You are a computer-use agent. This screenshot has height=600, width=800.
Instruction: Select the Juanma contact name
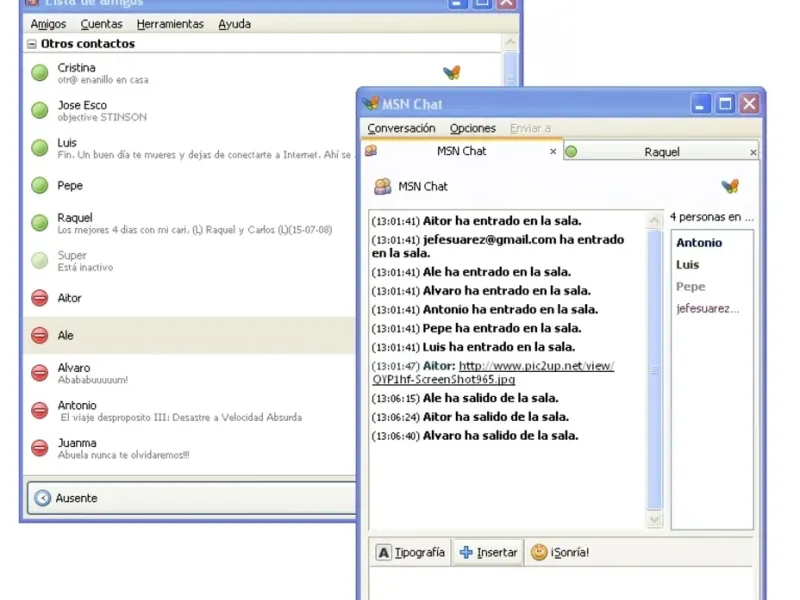click(x=77, y=443)
